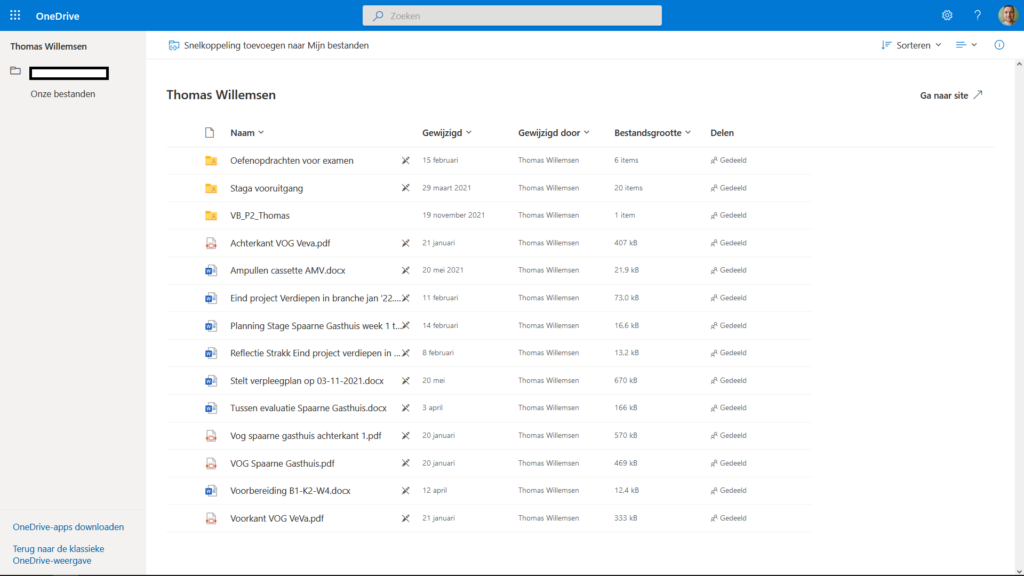Follow the Ga naar site link

951,95
